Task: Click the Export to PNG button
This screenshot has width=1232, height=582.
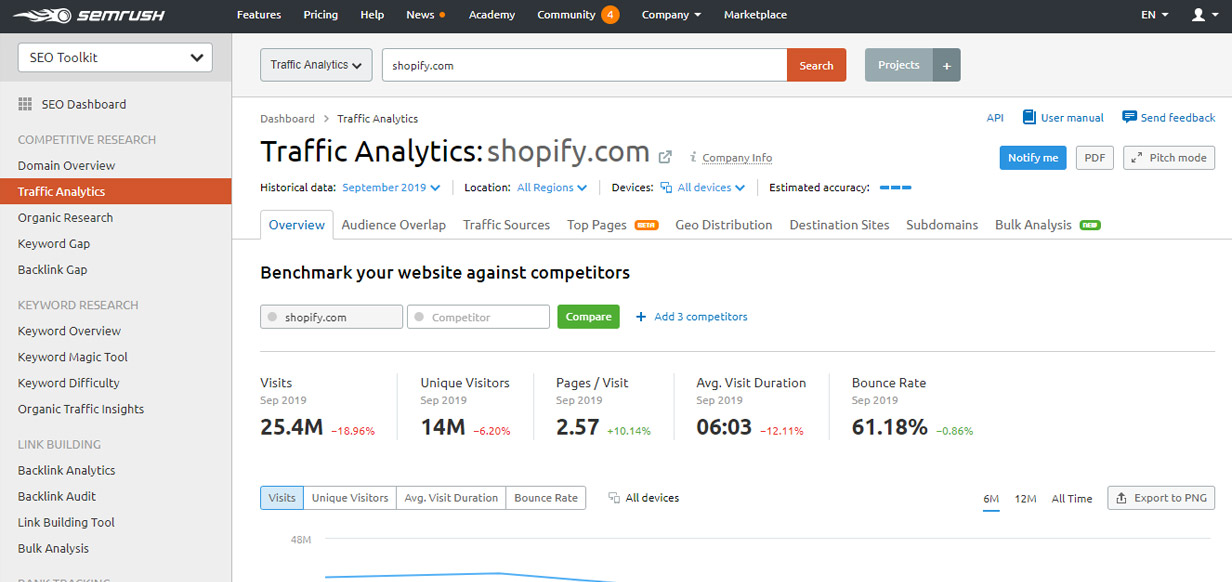Action: pos(1161,498)
